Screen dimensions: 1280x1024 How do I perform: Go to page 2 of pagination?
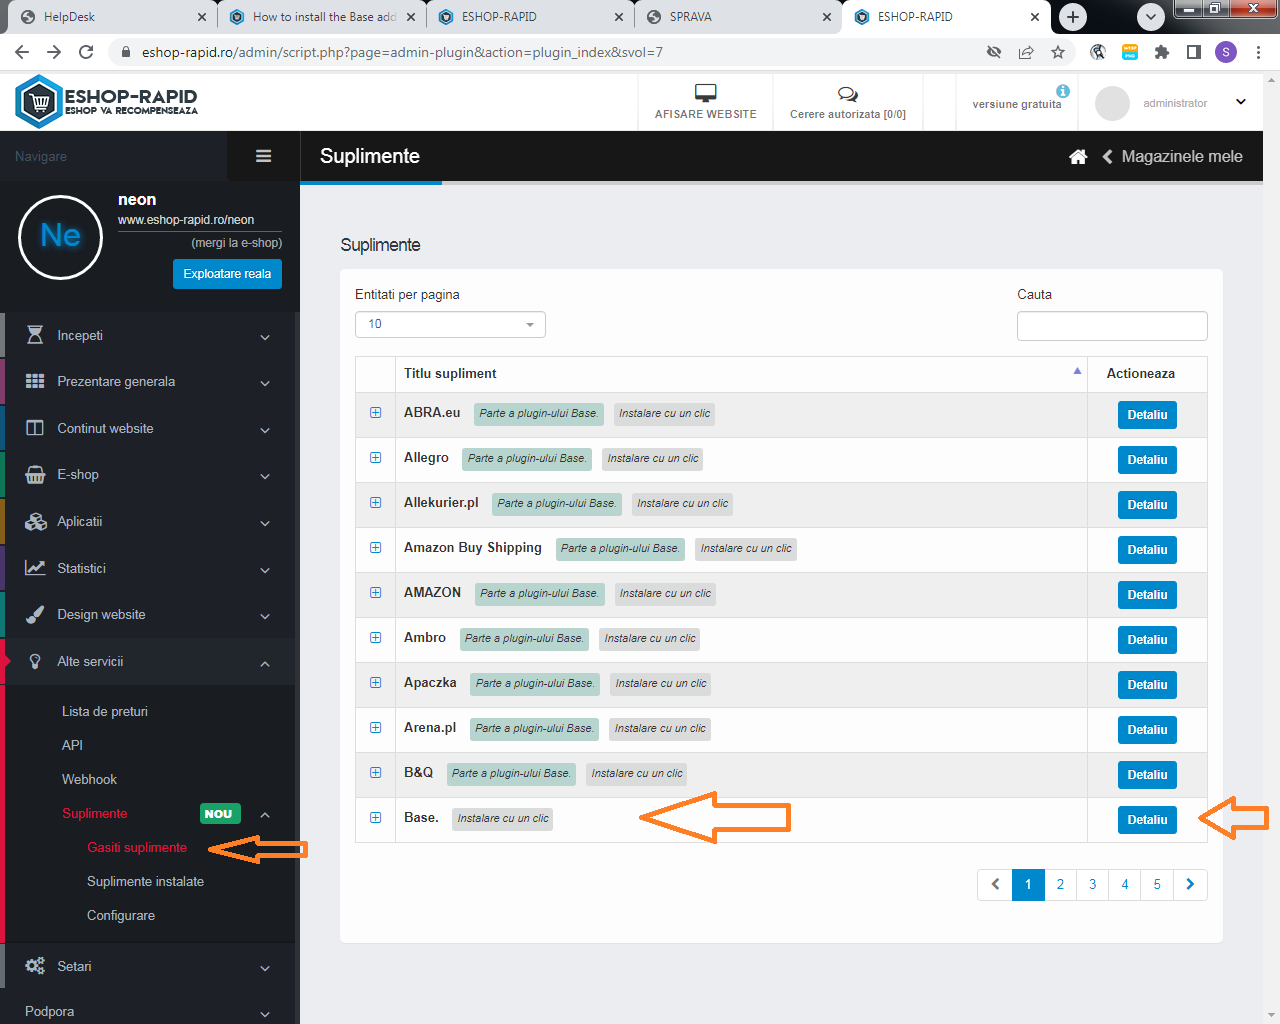(1060, 884)
